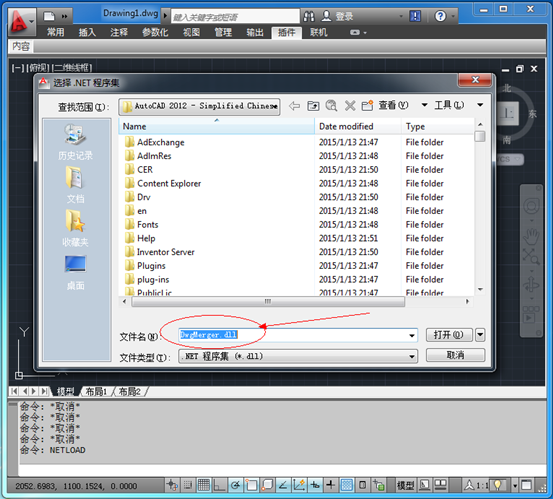Click the 取消 button
The height and width of the screenshot is (499, 553).
click(x=455, y=355)
